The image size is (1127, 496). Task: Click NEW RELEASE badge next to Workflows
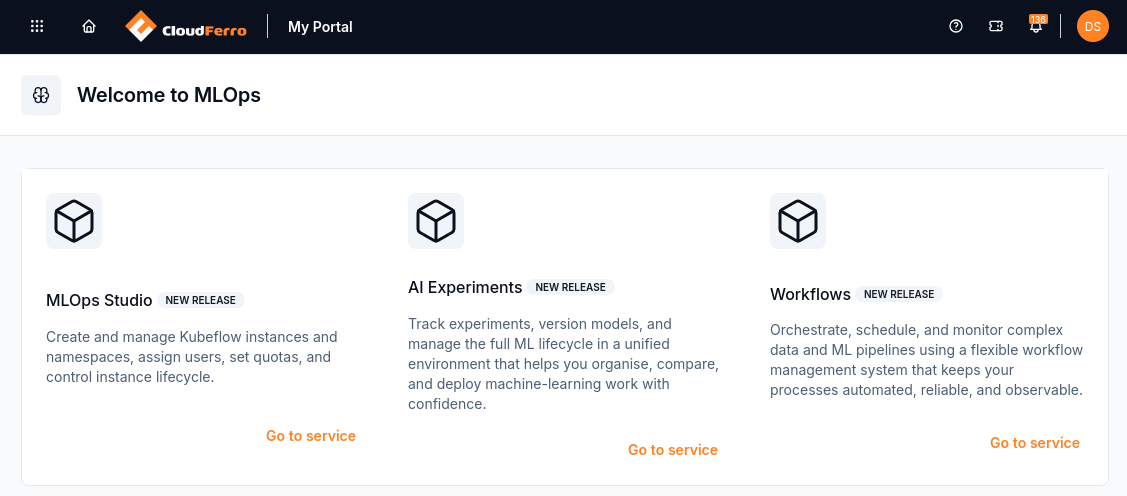coord(898,294)
